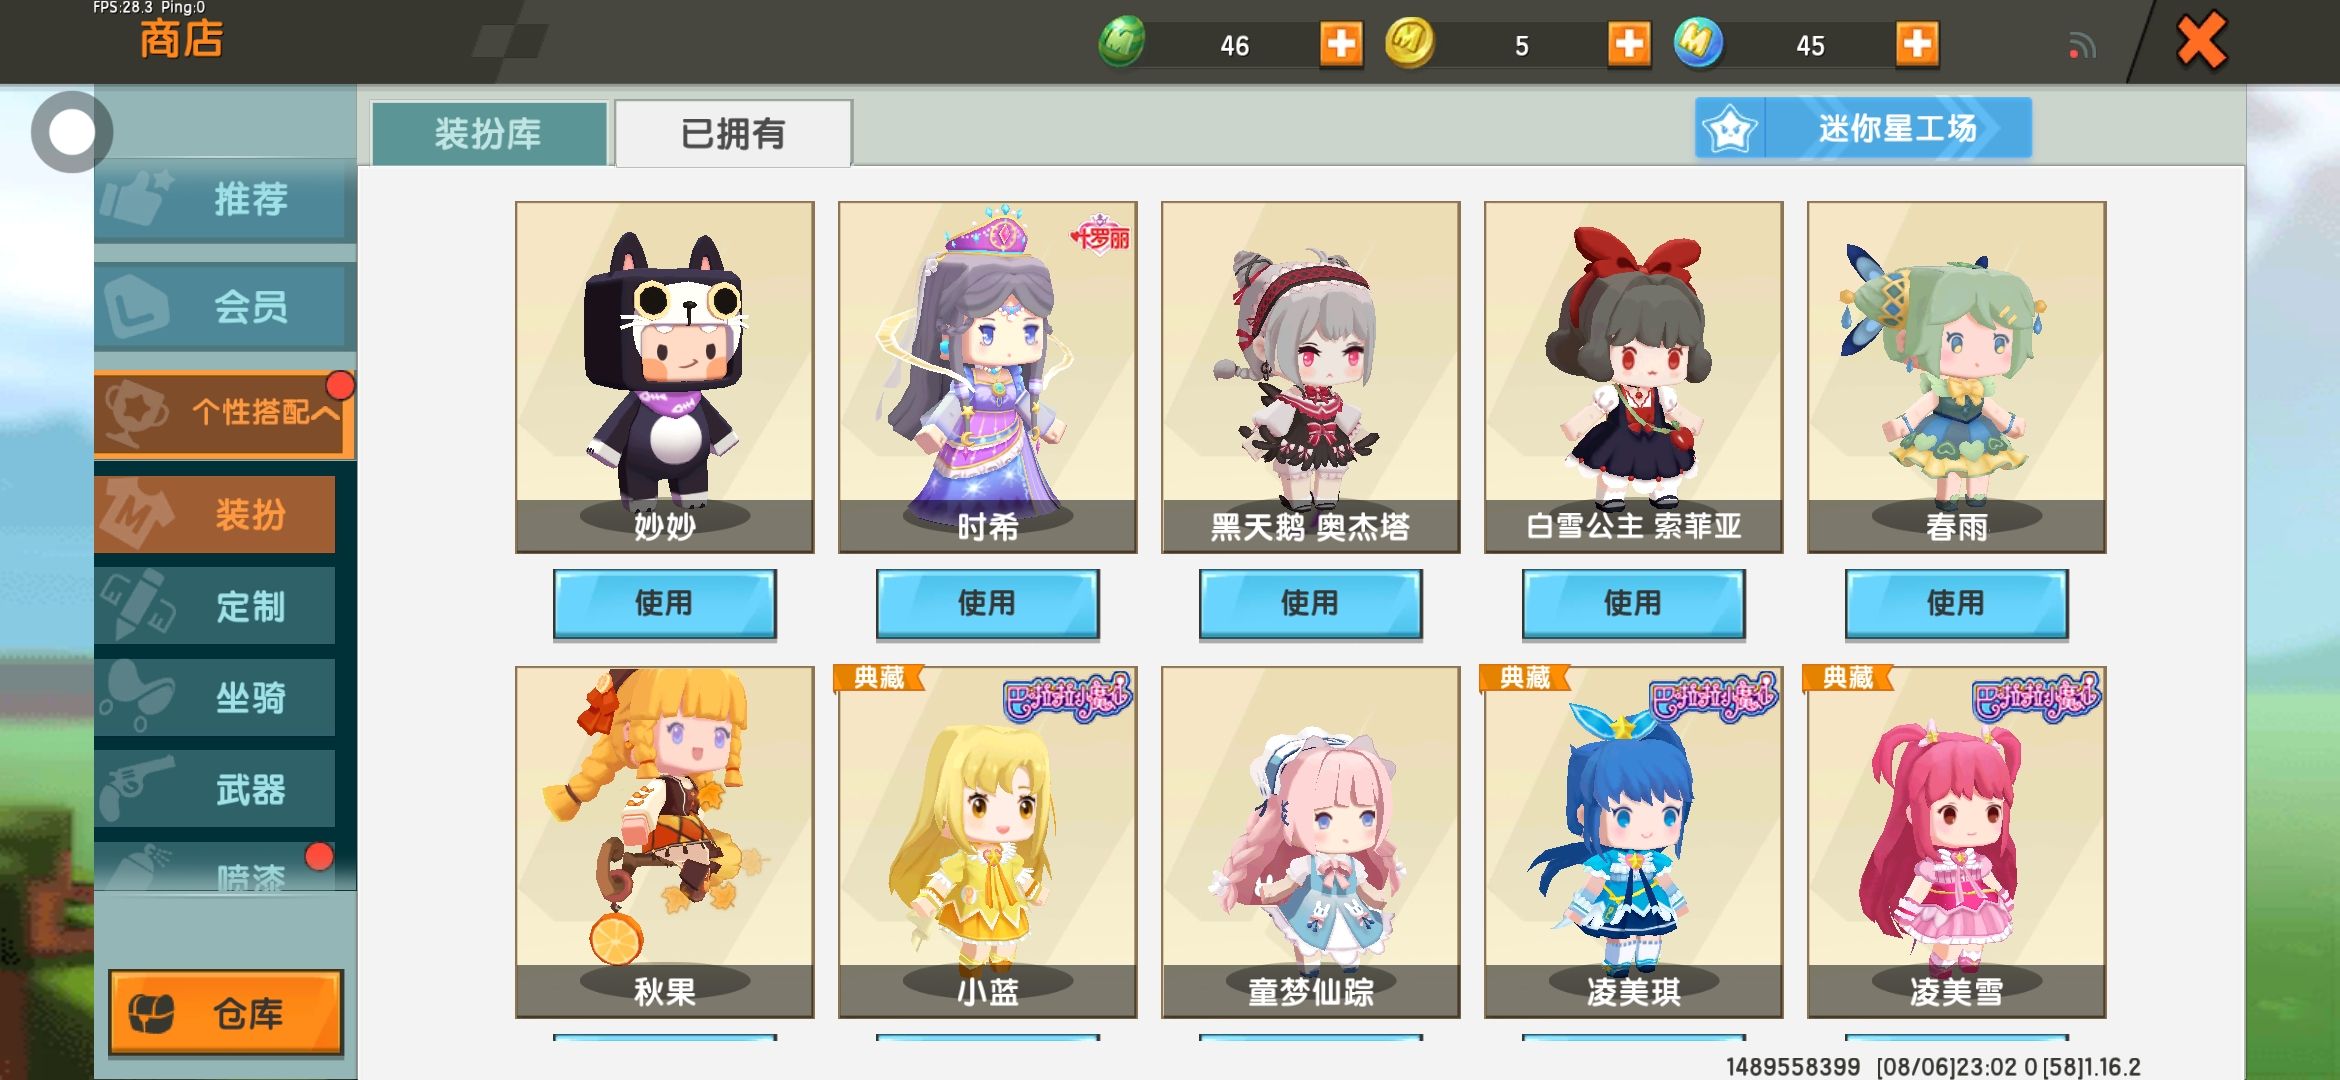Select the 凌美琪 blue-haired skin card

tap(1633, 842)
